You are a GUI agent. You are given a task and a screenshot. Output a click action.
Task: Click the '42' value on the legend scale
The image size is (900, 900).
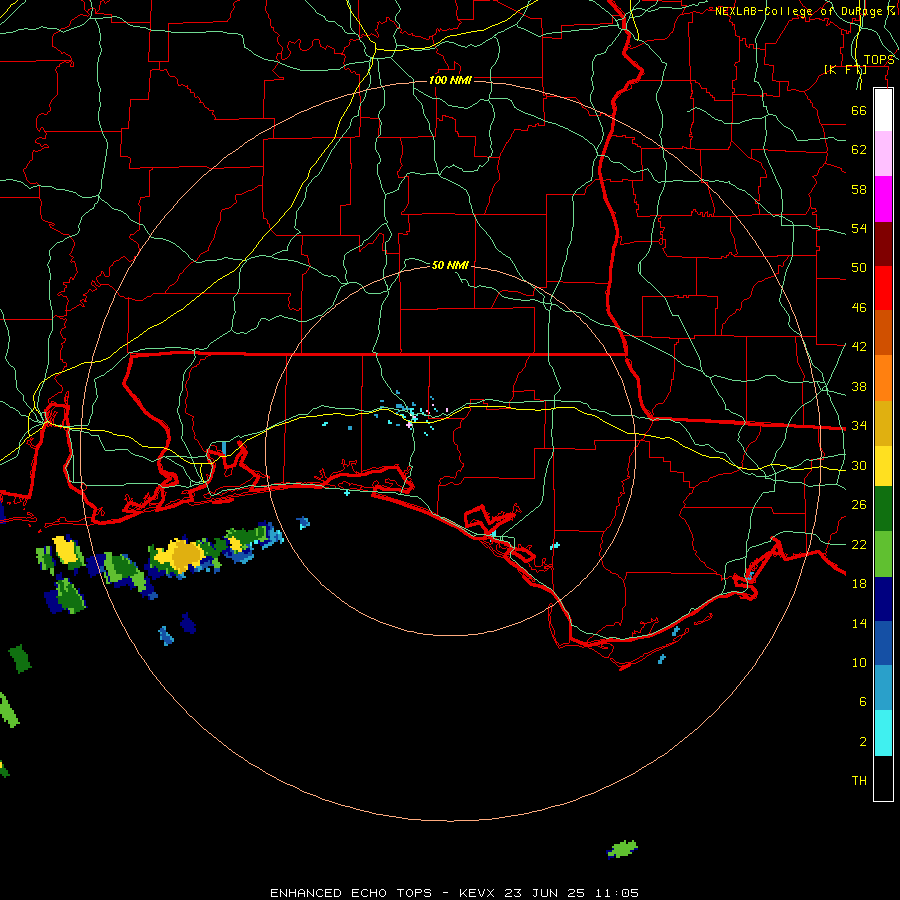pyautogui.click(x=859, y=347)
